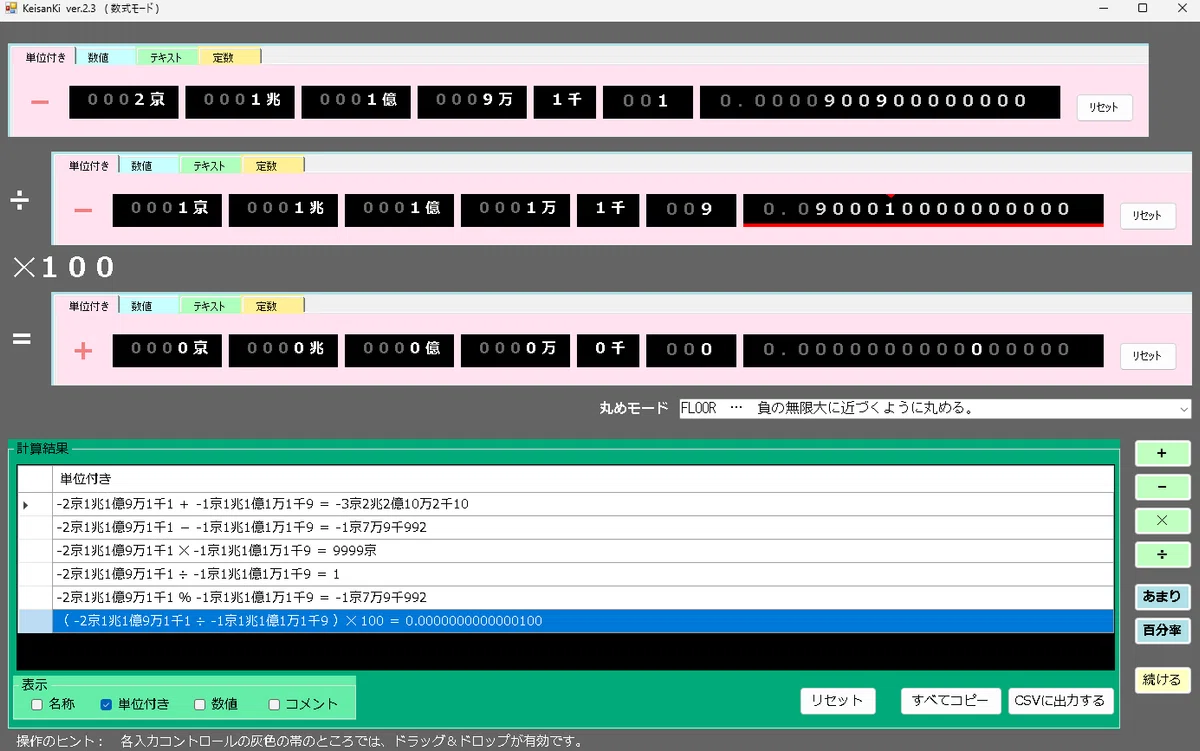Click CSVに出力する button
Image resolution: width=1200 pixels, height=751 pixels.
point(1060,701)
